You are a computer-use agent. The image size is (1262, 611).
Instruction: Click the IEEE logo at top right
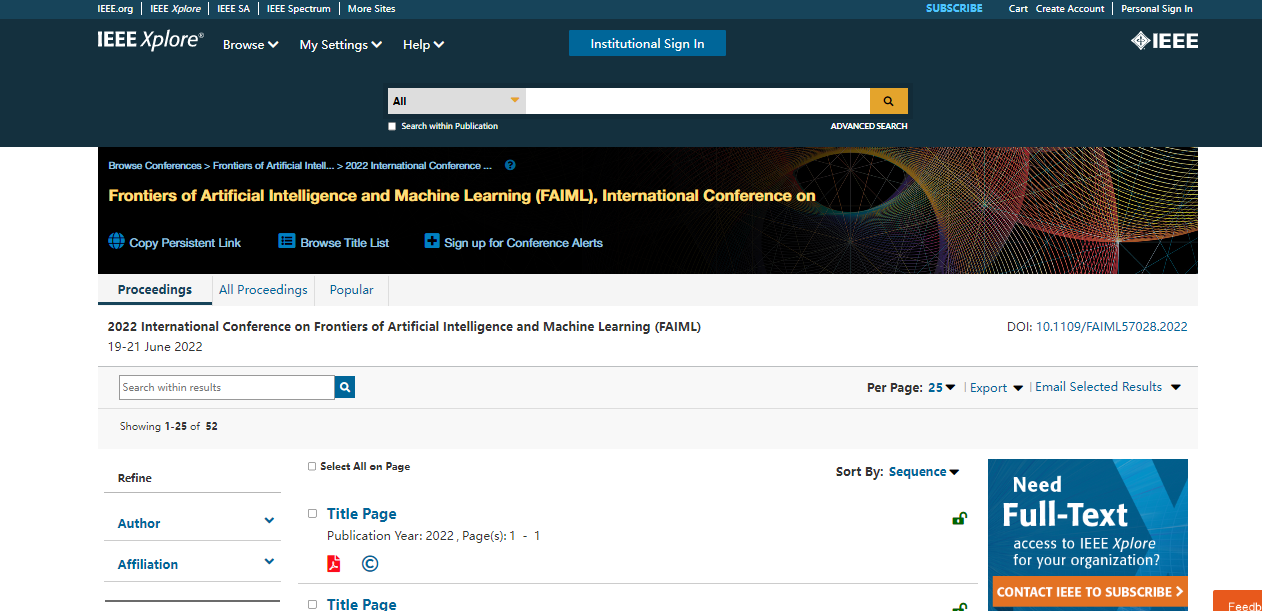pos(1164,41)
